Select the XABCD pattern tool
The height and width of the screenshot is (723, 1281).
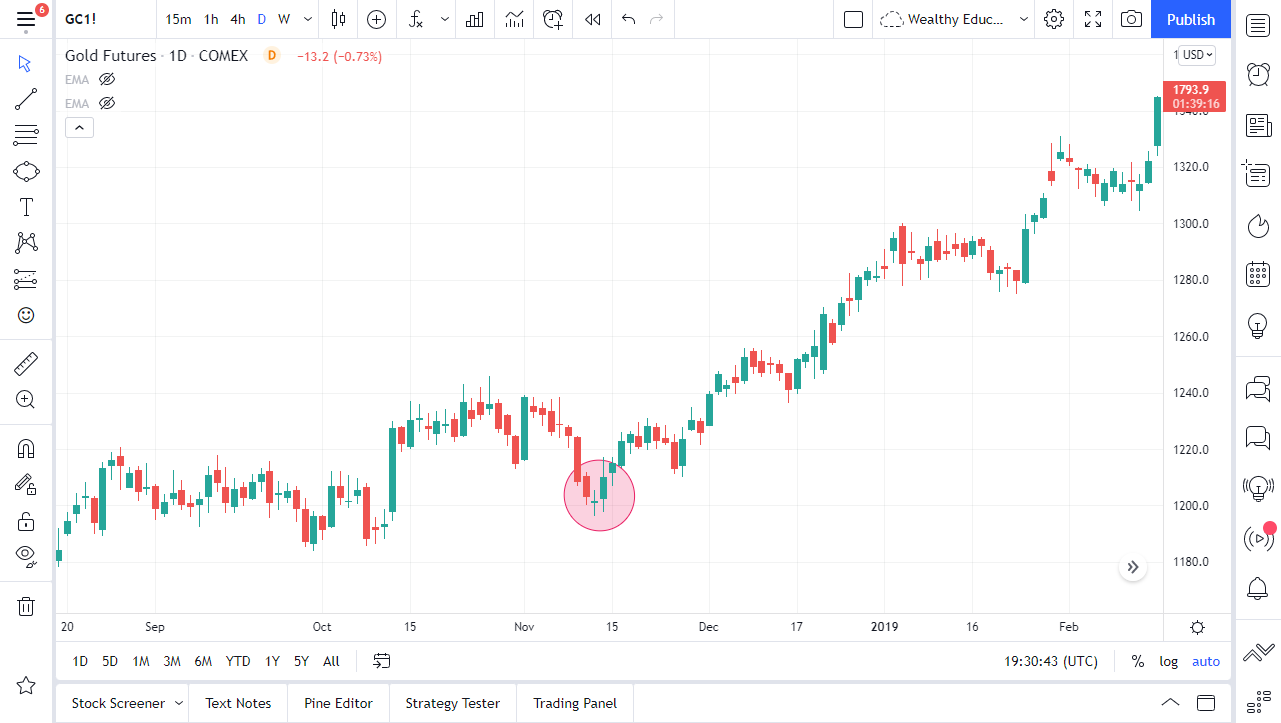(26, 243)
